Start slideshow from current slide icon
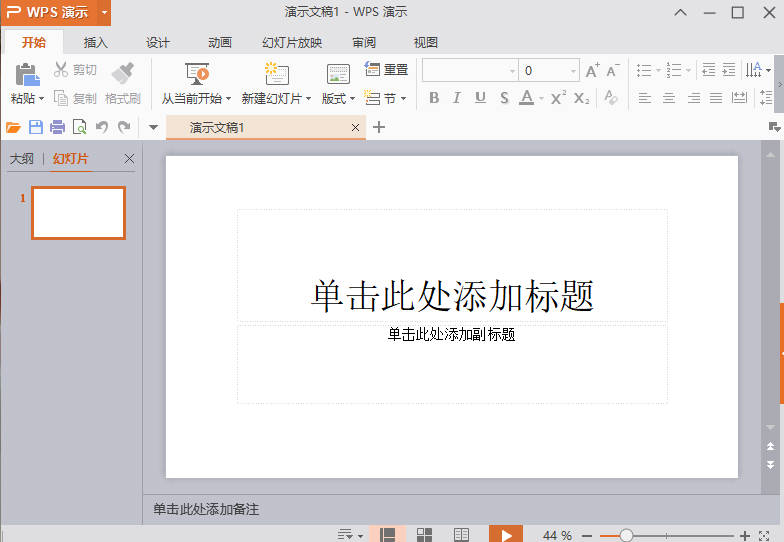 point(197,74)
